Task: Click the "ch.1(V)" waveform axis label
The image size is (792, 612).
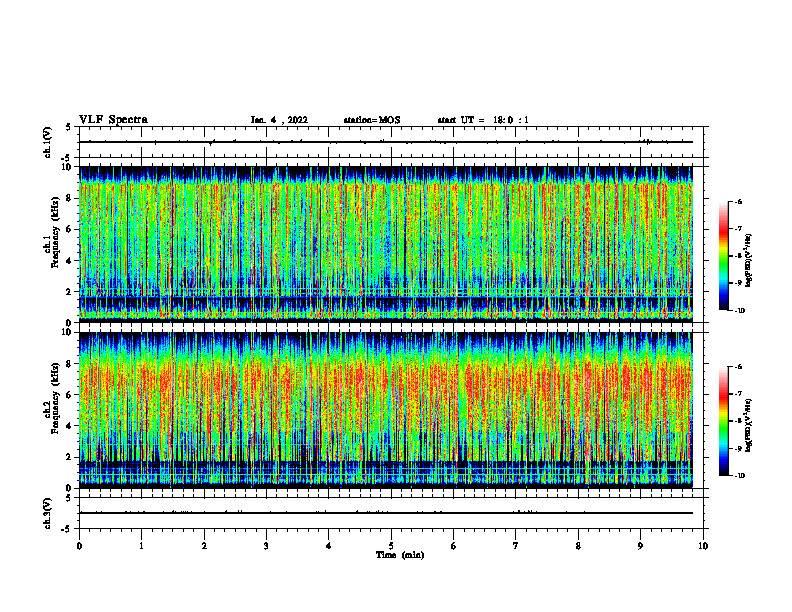Action: (47, 142)
